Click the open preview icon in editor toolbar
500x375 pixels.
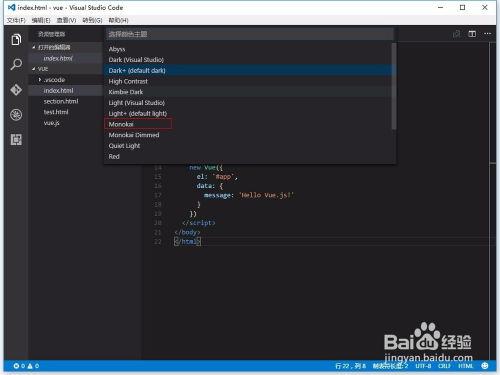(456, 34)
